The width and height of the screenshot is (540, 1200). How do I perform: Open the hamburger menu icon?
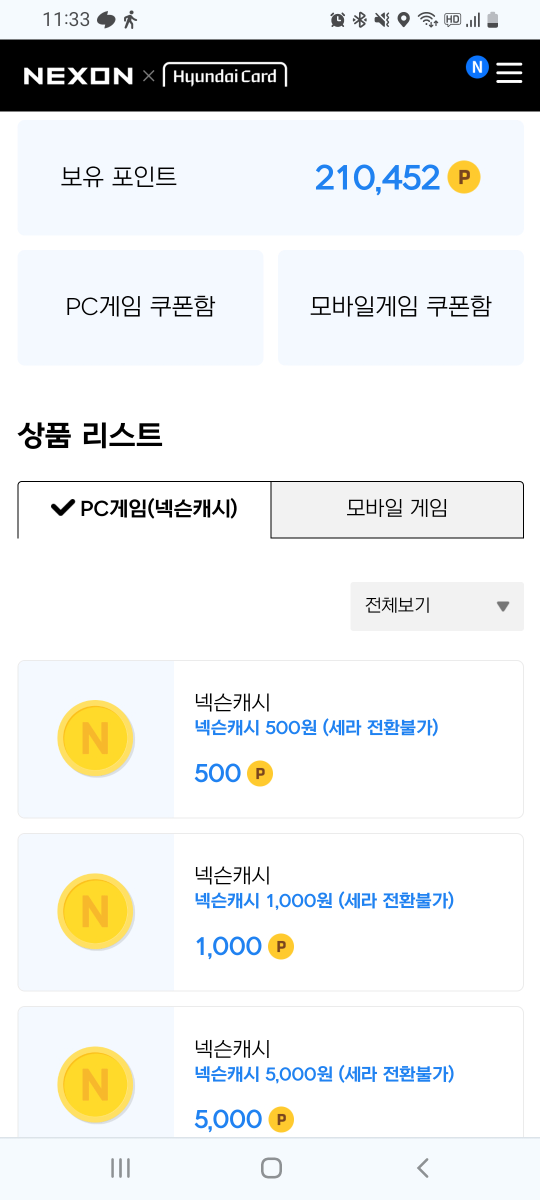pyautogui.click(x=509, y=74)
